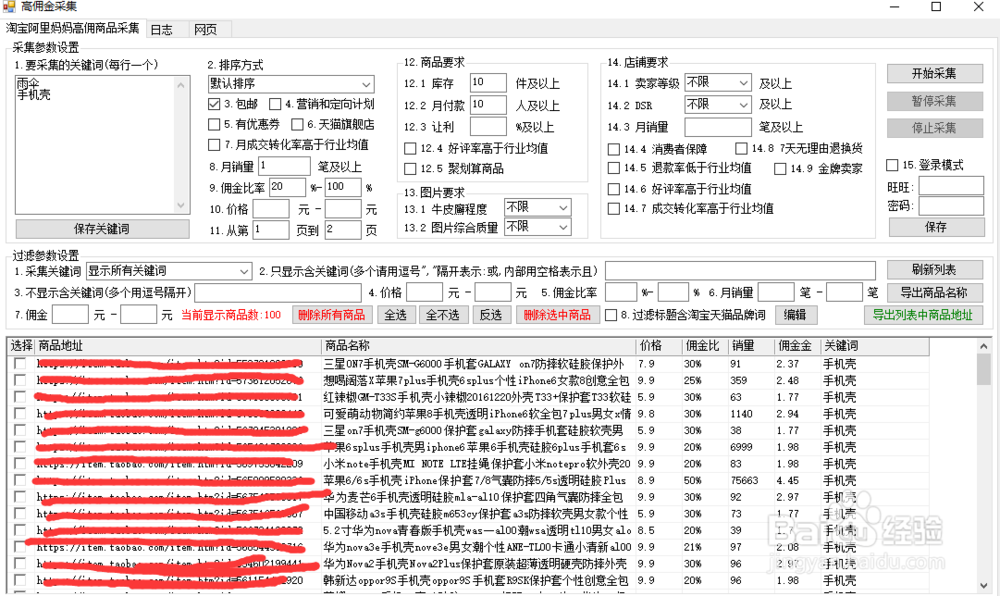1000x596 pixels.
Task: Click the 旺旺 account input field
Action: (x=950, y=187)
